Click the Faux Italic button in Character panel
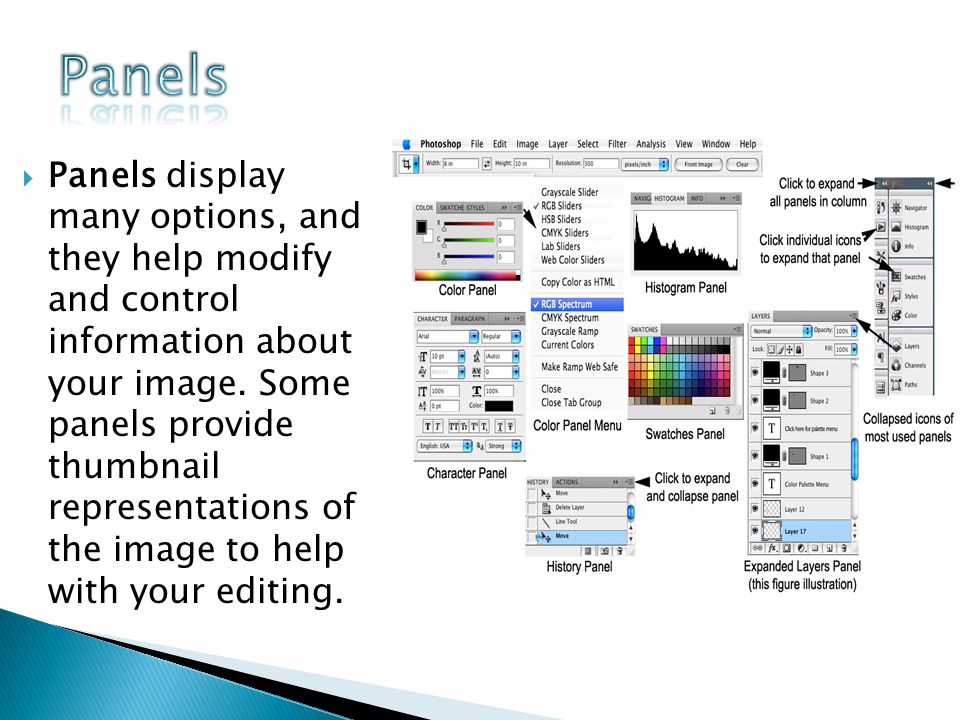Screen dimensions: 960x720 point(438,427)
